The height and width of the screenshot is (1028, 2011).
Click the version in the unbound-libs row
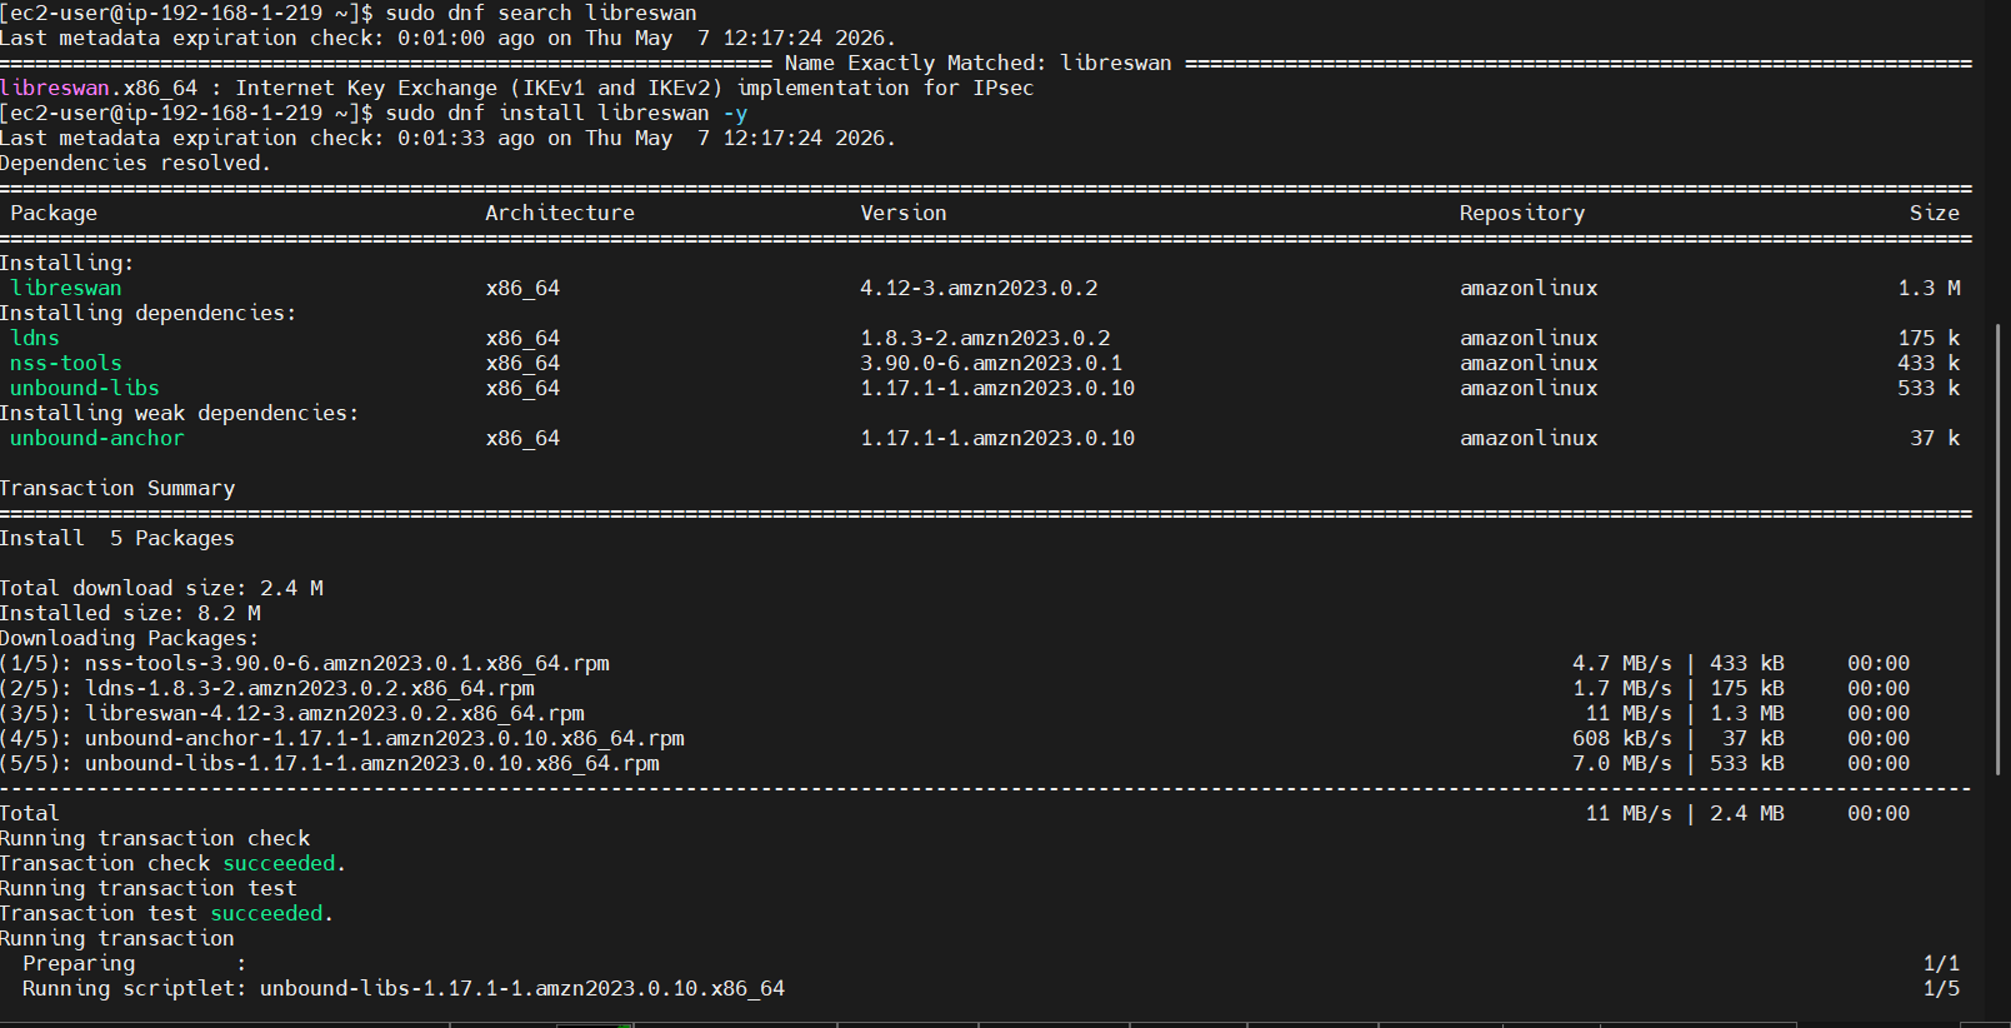997,388
